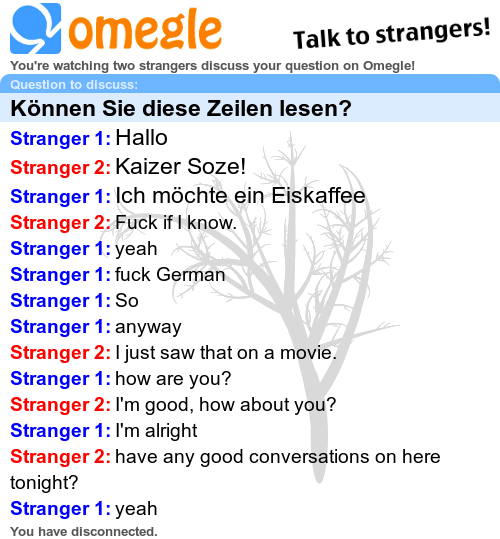Click the Omegle blue speech-bubble logo icon

click(x=36, y=29)
